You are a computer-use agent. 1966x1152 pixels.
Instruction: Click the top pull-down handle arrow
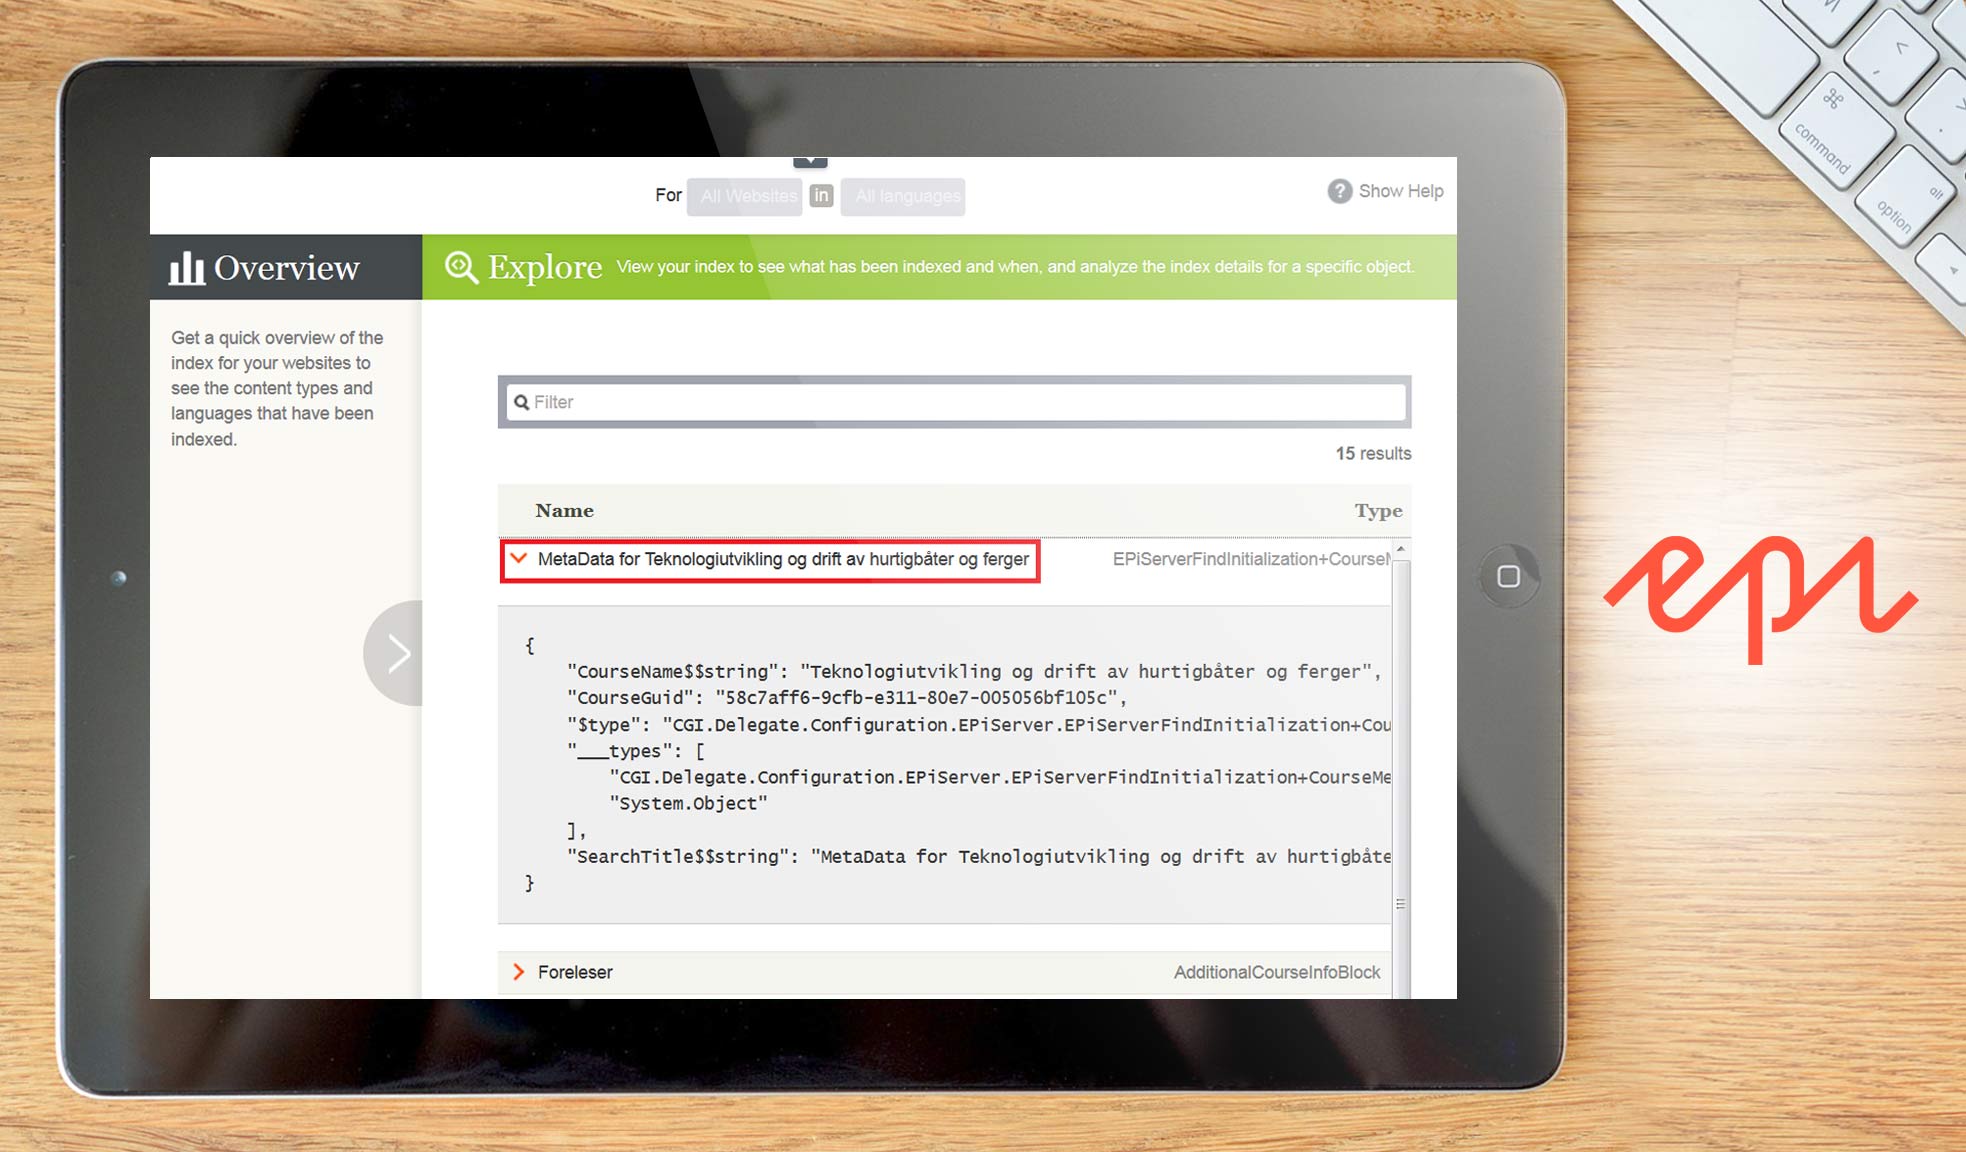click(x=810, y=162)
